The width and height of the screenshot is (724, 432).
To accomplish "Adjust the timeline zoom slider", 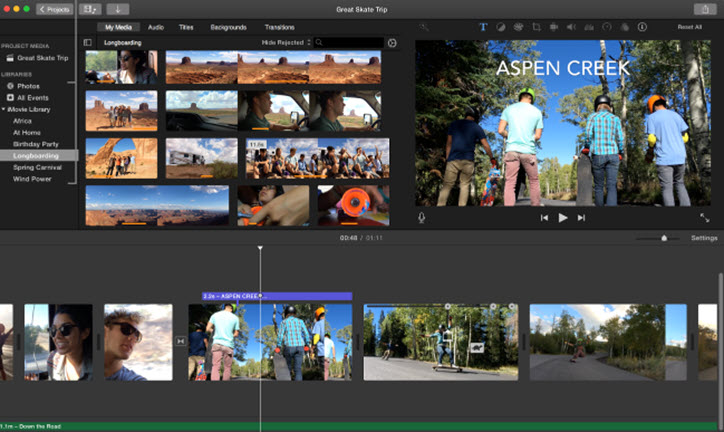I will 663,238.
